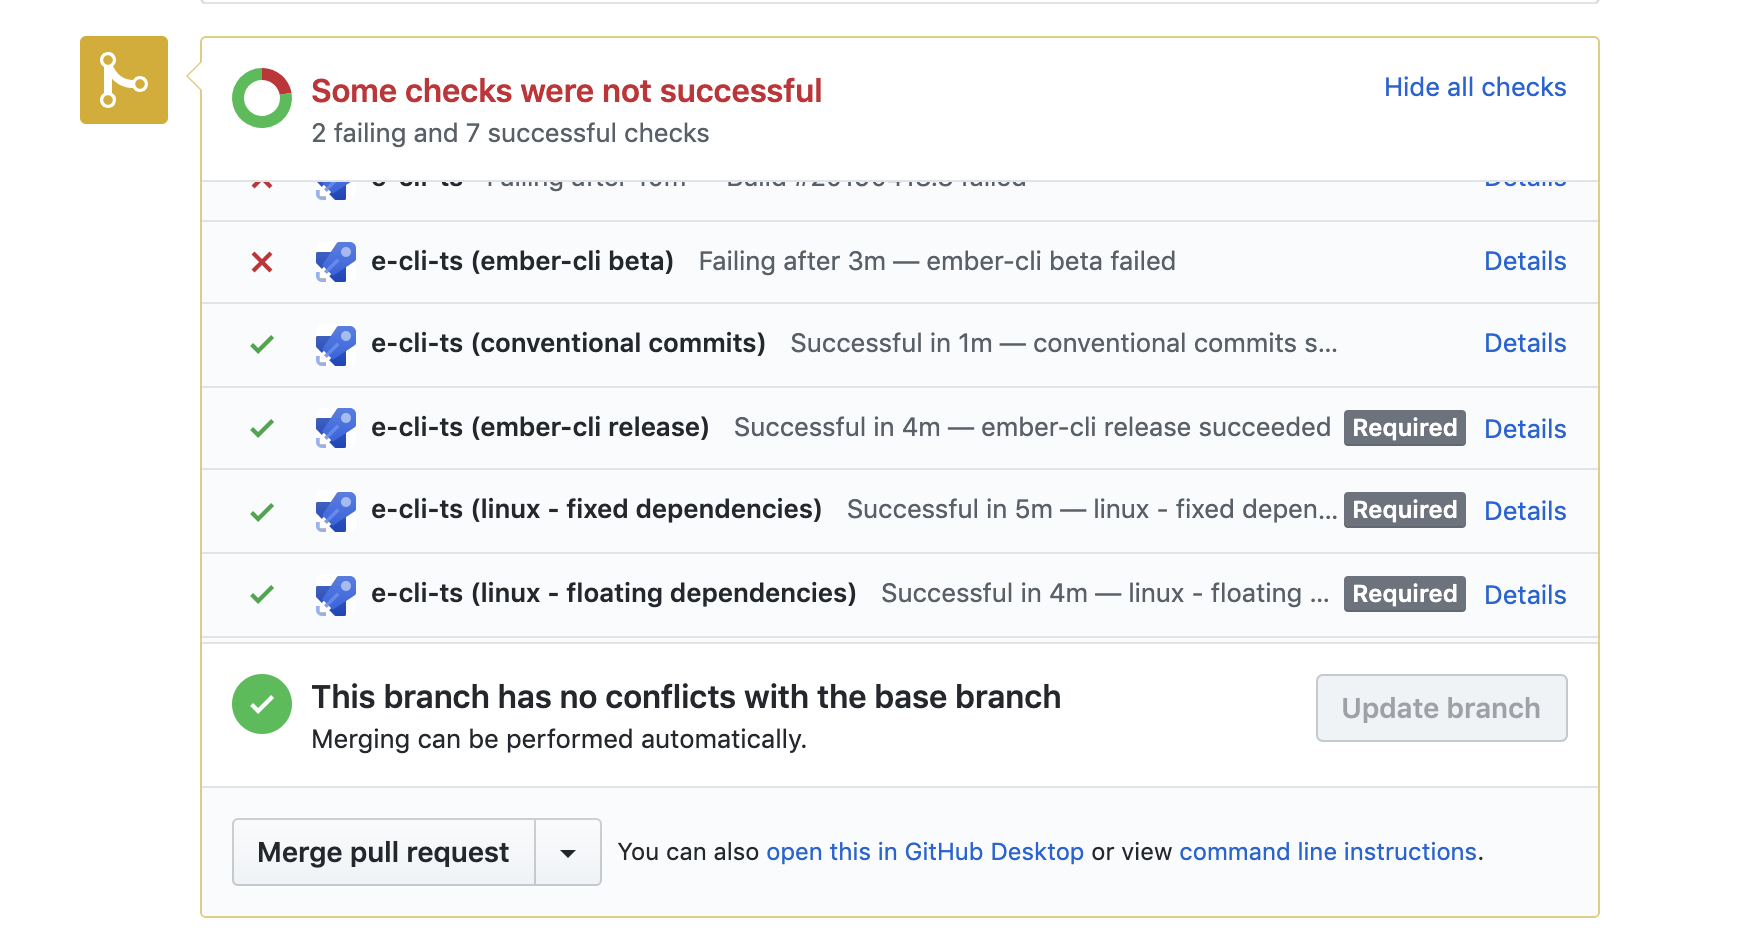Click 'This branch has no conflicts' heading
This screenshot has width=1754, height=938.
click(686, 697)
